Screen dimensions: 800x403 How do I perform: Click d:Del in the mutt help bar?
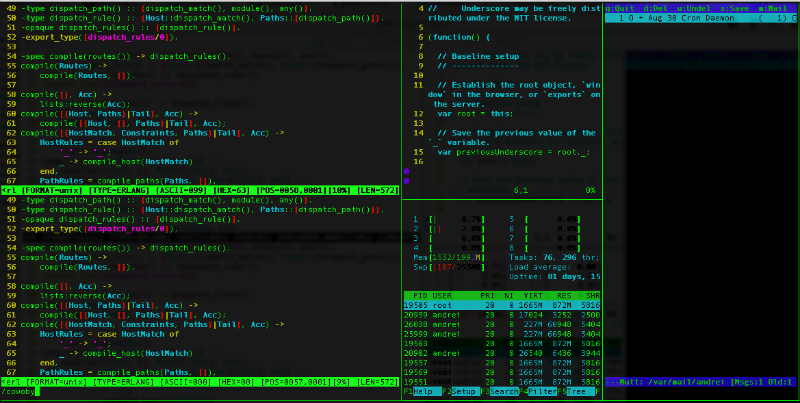coord(653,9)
